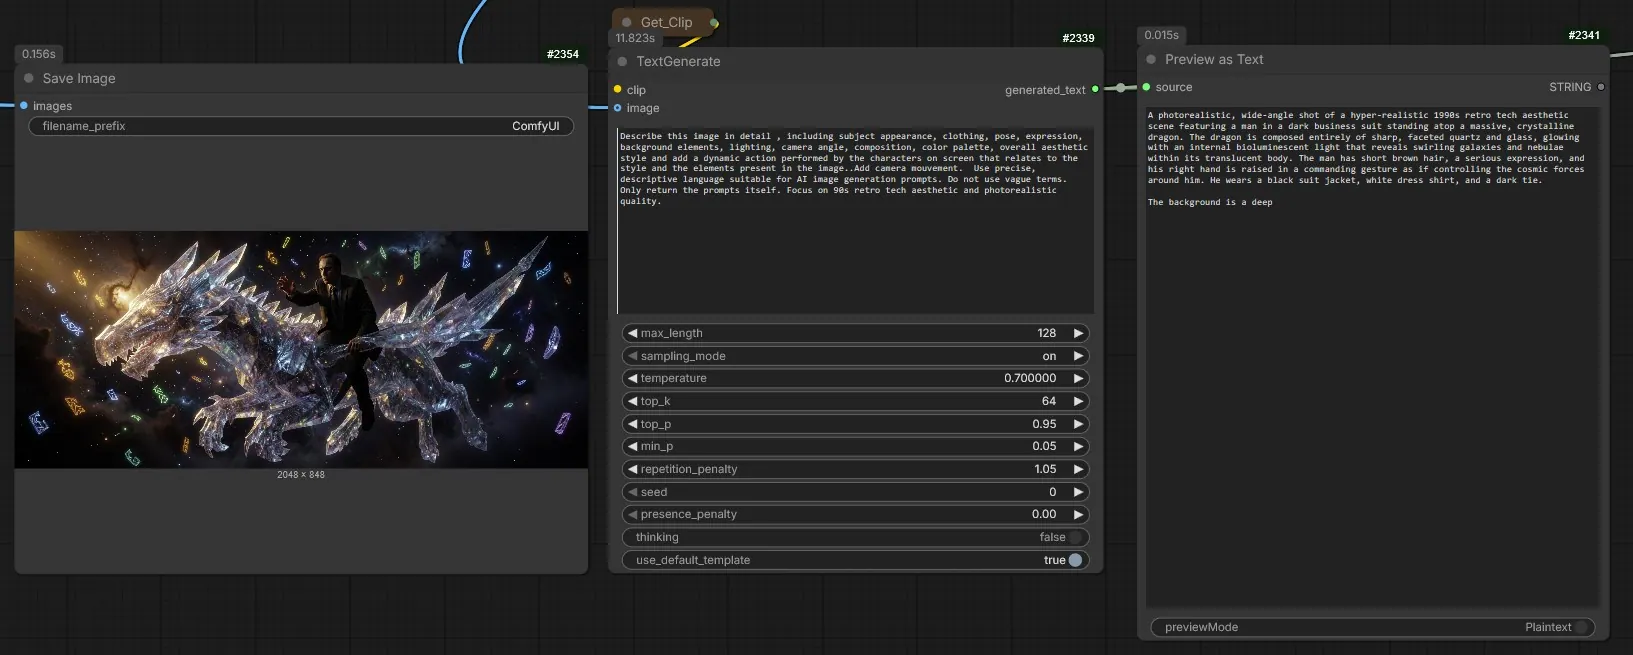This screenshot has width=1633, height=655.
Task: Click the Get_Clip node label
Action: coord(666,22)
